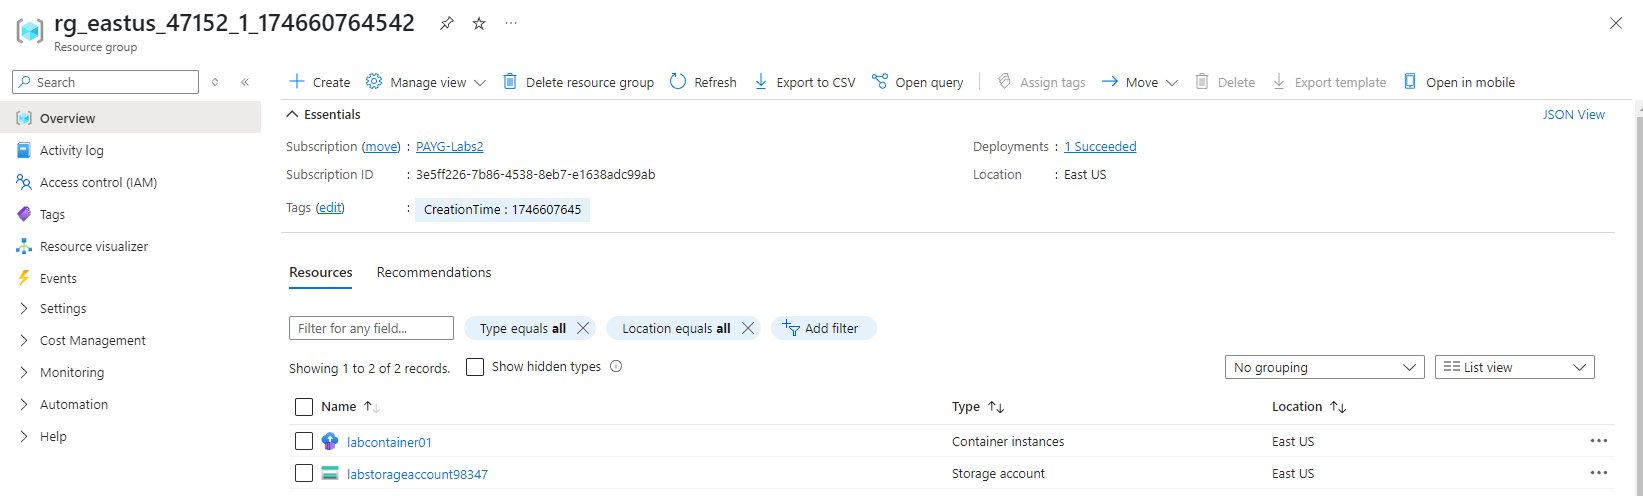Image resolution: width=1643 pixels, height=496 pixels.
Task: Open the Location equals all filter
Action: coord(676,328)
